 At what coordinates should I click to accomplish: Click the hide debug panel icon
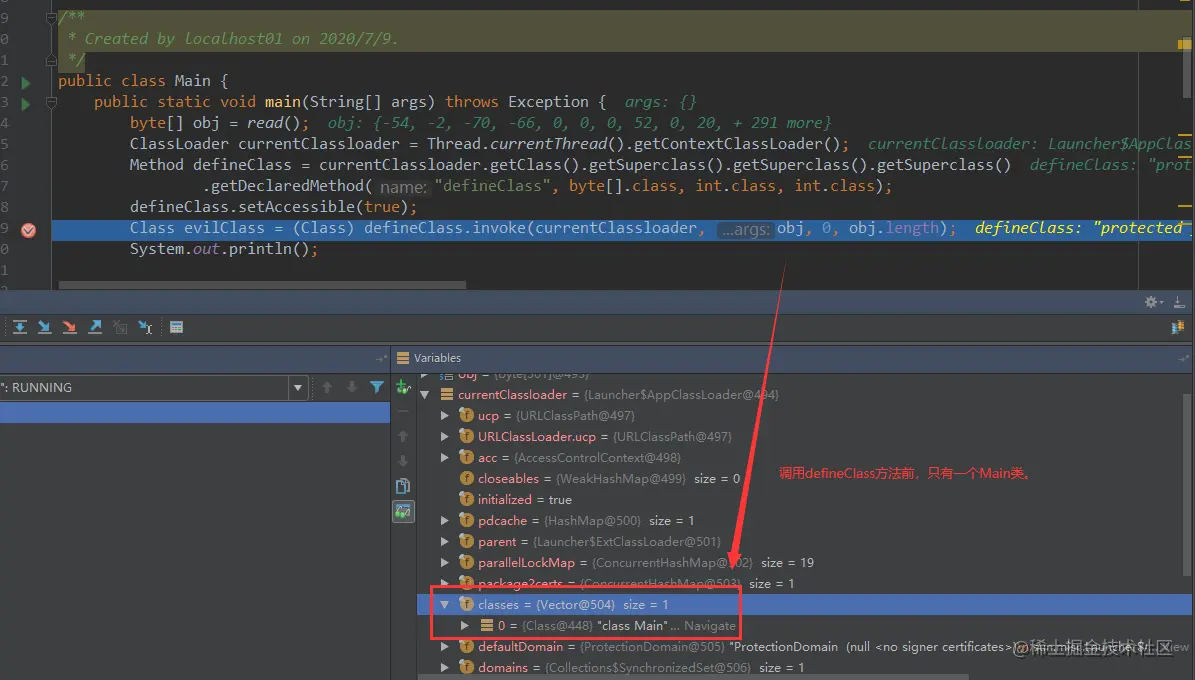[1179, 302]
